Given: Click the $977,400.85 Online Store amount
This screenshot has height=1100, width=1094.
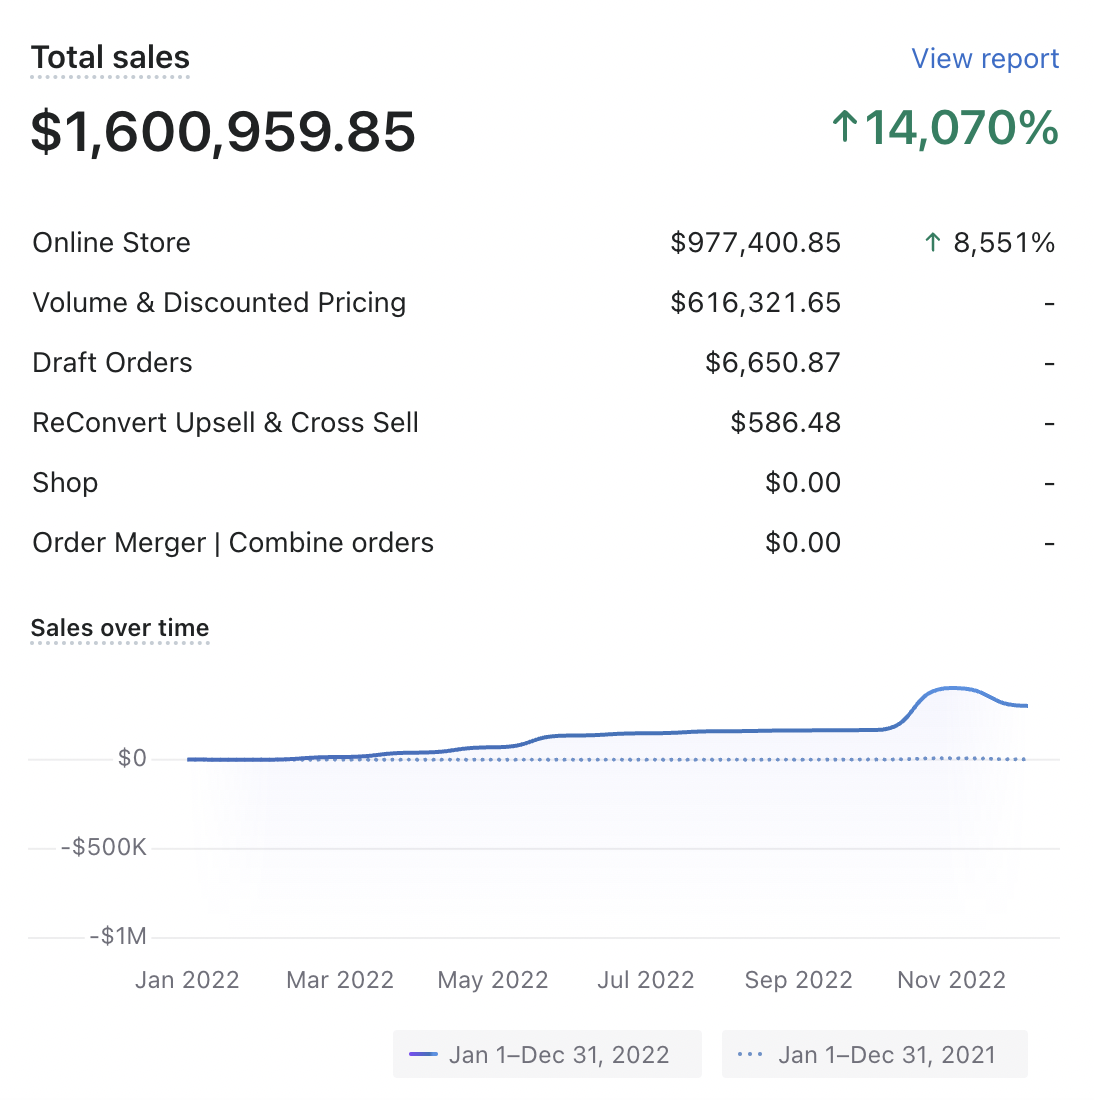Looking at the screenshot, I should pos(755,243).
